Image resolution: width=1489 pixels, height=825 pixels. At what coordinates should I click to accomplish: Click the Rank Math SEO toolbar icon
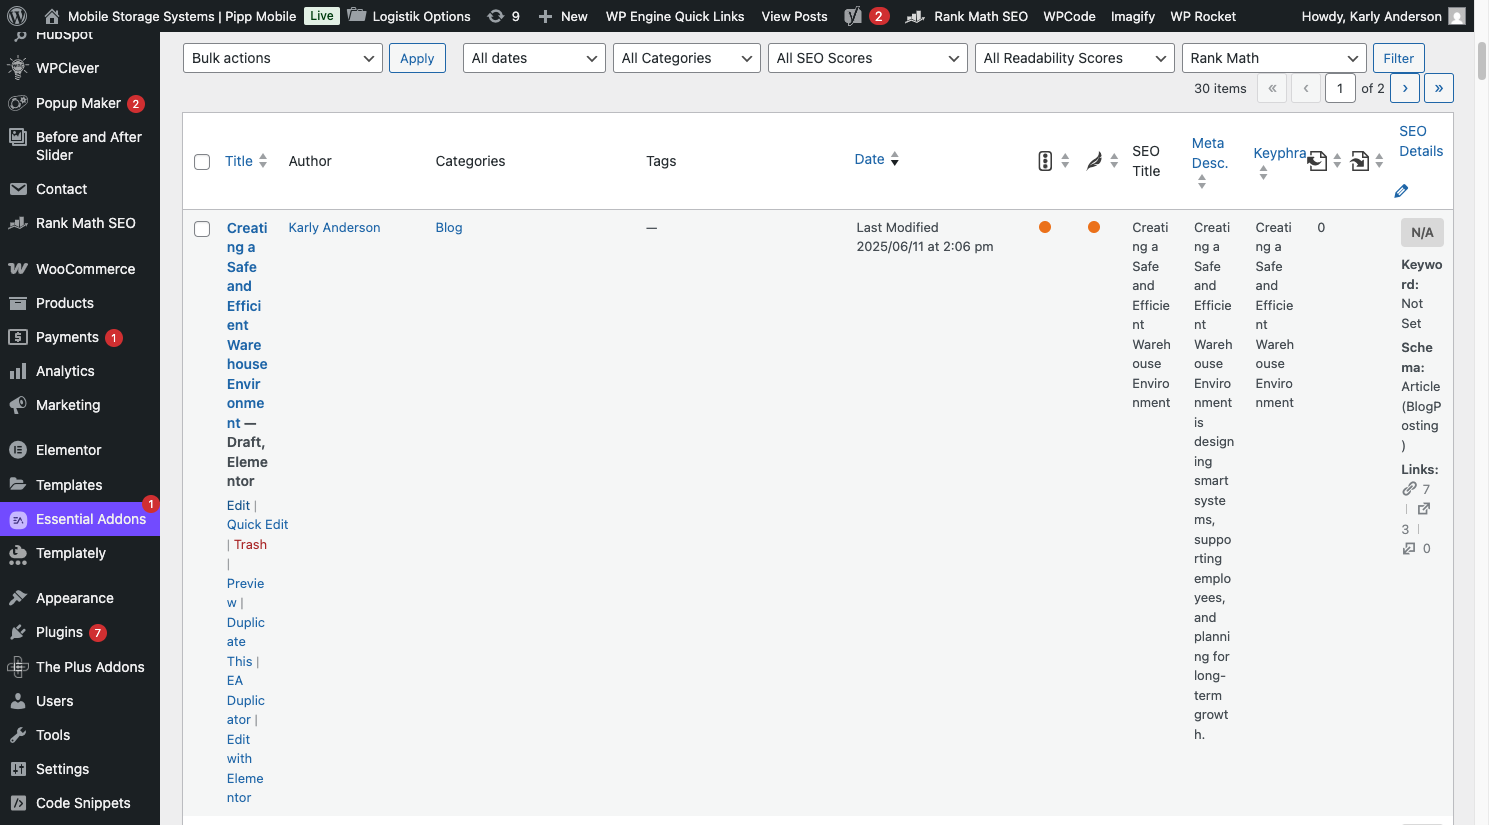pyautogui.click(x=914, y=16)
